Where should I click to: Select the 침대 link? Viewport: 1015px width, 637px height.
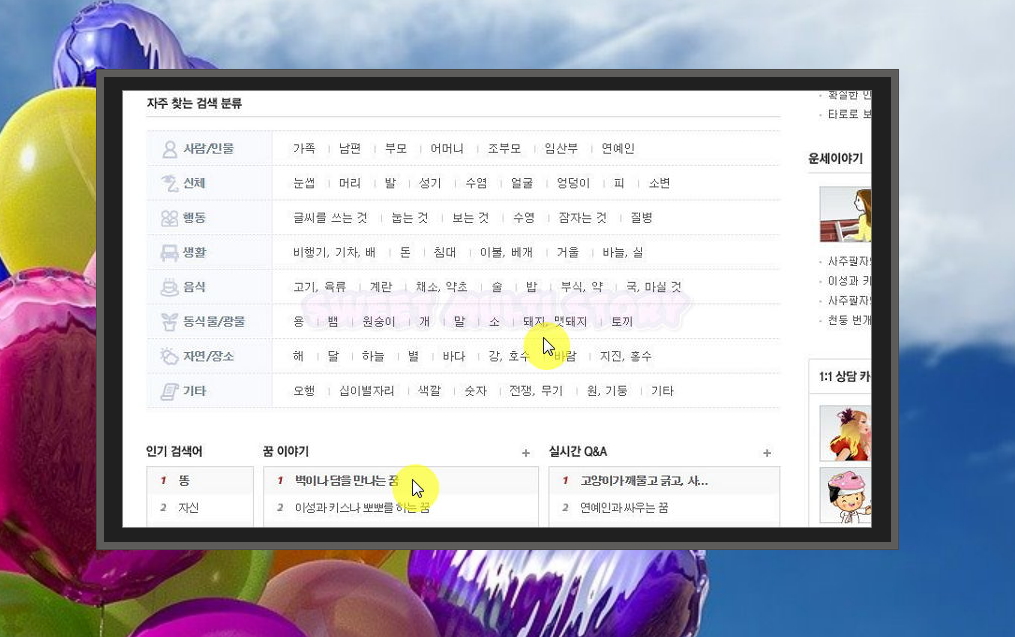click(445, 252)
